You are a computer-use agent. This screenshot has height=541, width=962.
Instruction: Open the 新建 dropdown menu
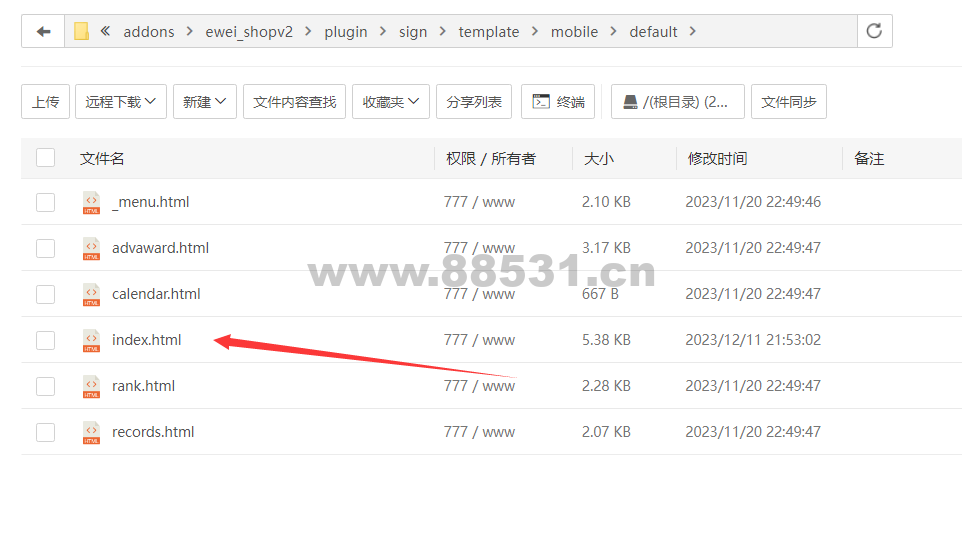click(205, 102)
